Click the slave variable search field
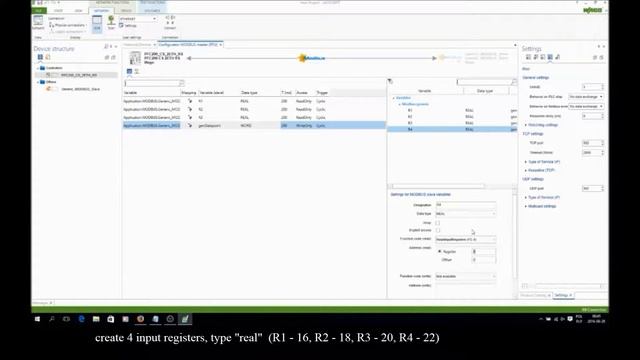Image resolution: width=640 pixels, height=360 pixels. click(486, 82)
